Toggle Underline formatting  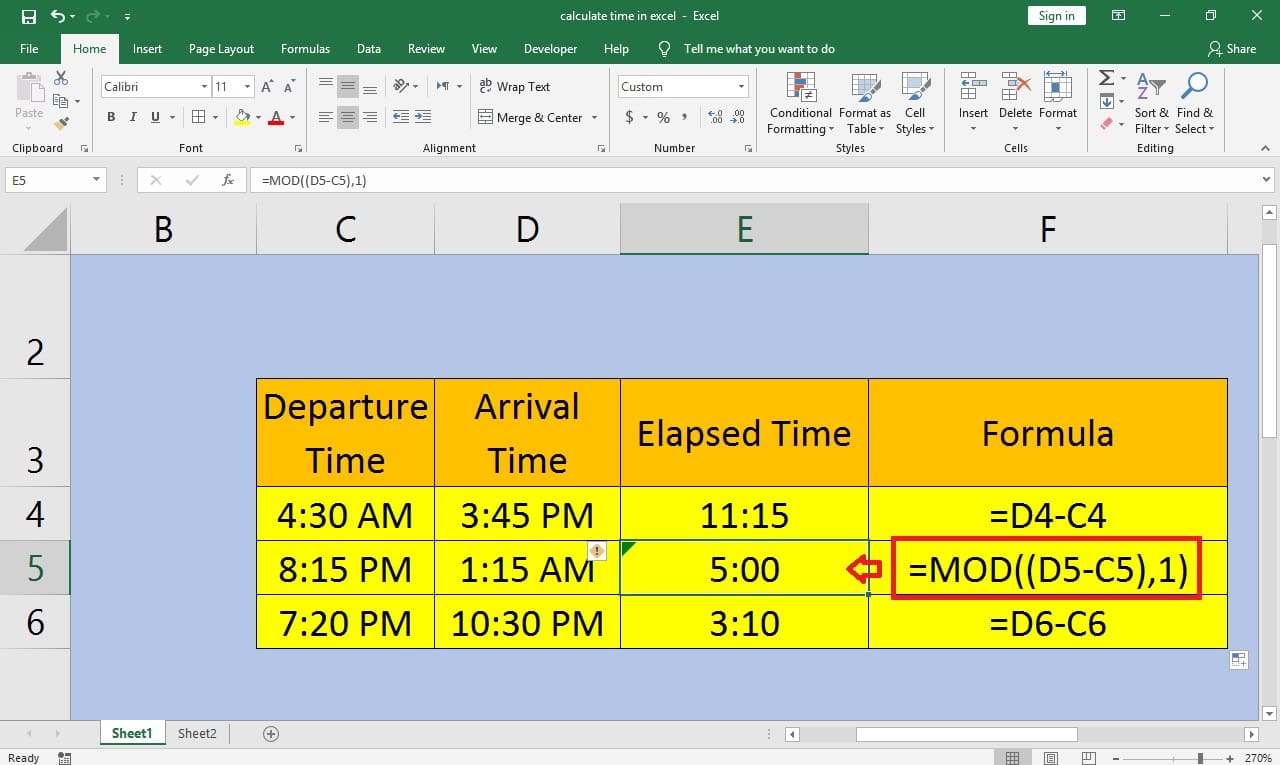click(x=154, y=117)
